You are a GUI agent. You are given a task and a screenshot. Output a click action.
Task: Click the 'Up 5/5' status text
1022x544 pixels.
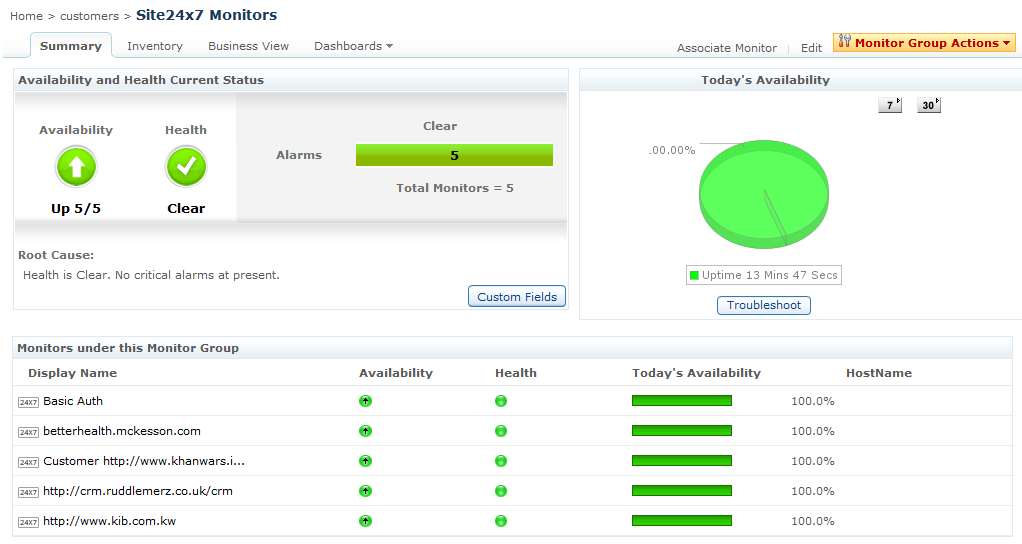coord(76,208)
